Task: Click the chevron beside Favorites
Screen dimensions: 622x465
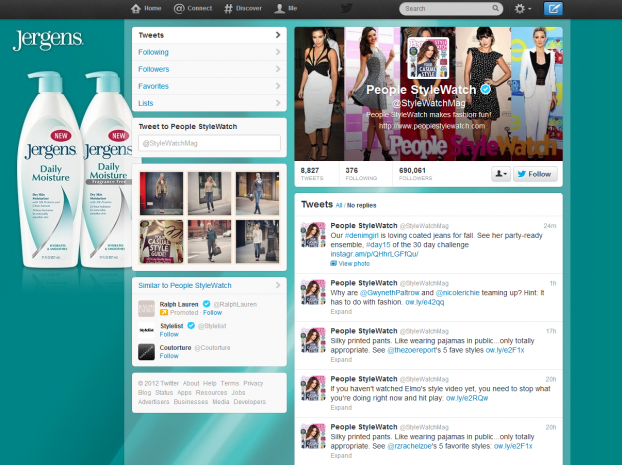Action: point(278,86)
